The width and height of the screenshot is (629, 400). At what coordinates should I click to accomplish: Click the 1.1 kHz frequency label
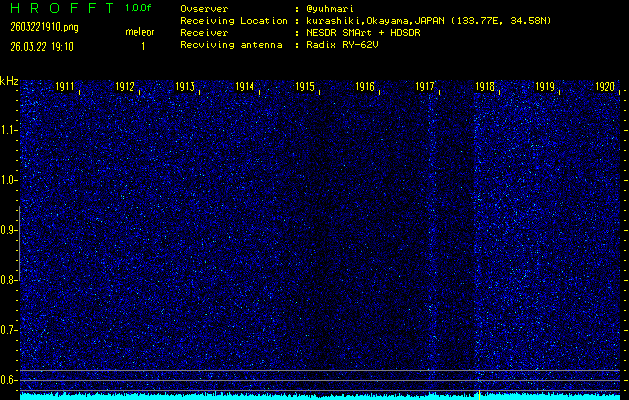(9, 130)
